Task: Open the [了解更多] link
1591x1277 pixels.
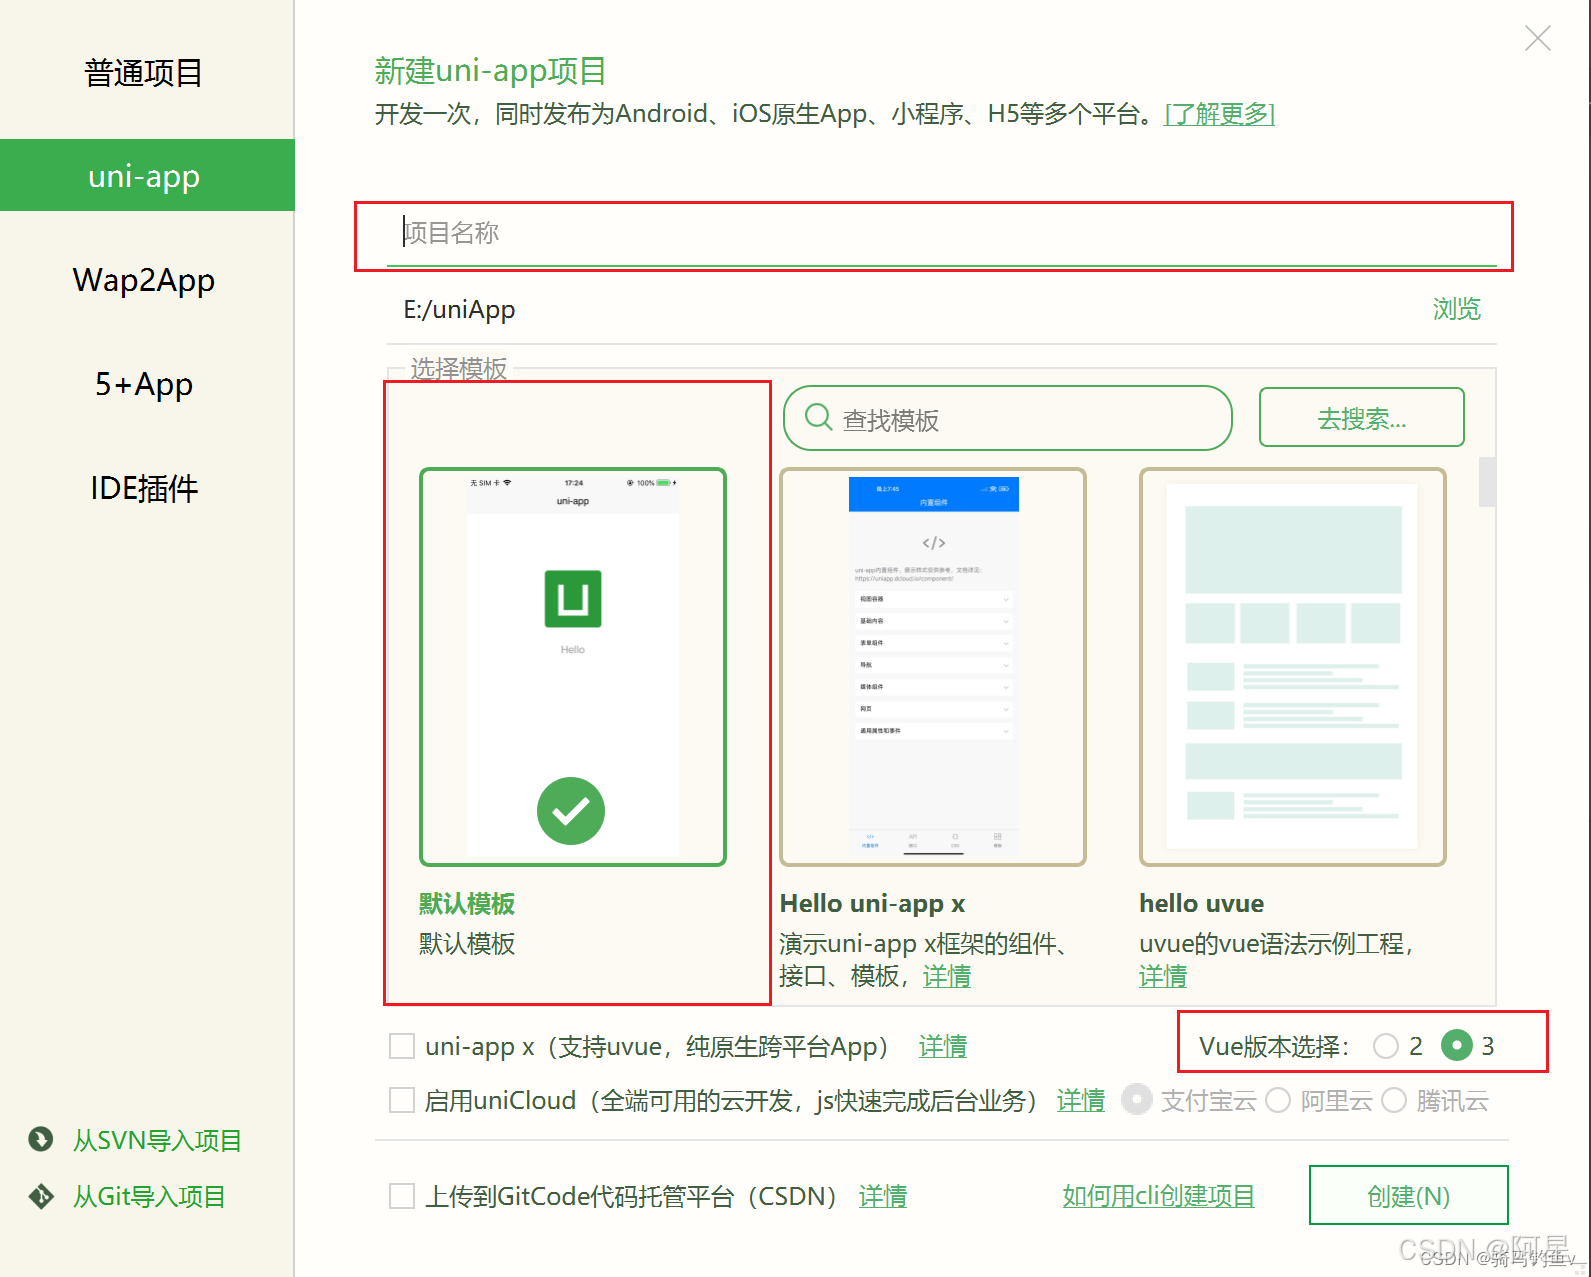Action: (1219, 114)
